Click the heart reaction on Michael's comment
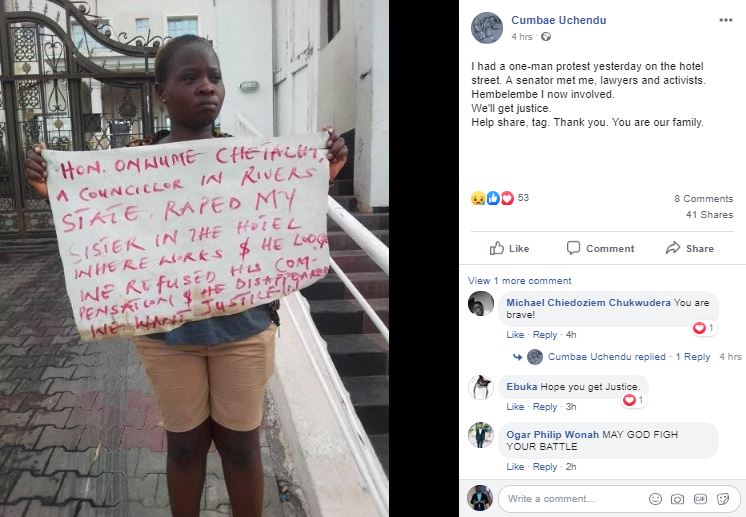Viewport: 746px width, 517px height. (699, 328)
